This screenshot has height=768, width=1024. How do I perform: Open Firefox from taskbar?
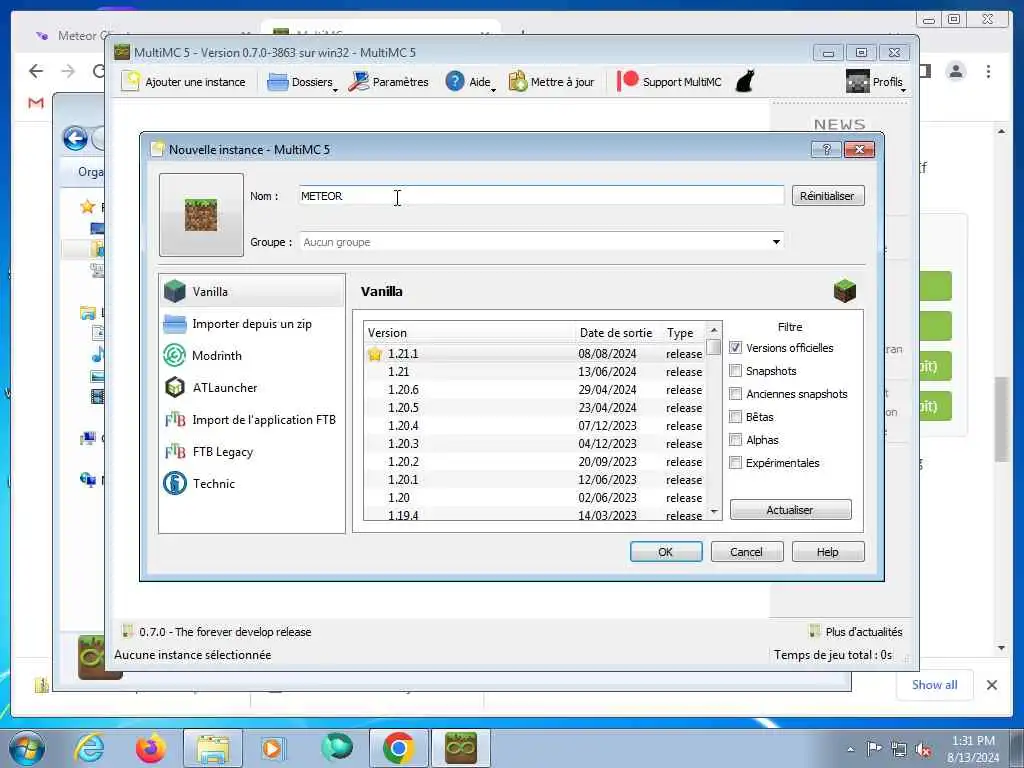[x=150, y=748]
